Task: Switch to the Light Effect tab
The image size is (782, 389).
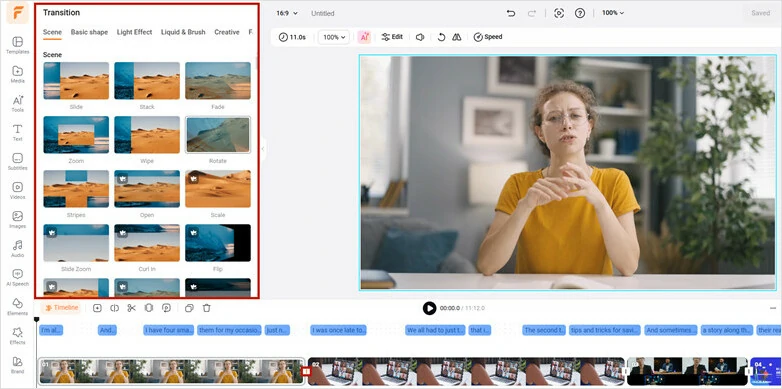Action: pyautogui.click(x=134, y=32)
